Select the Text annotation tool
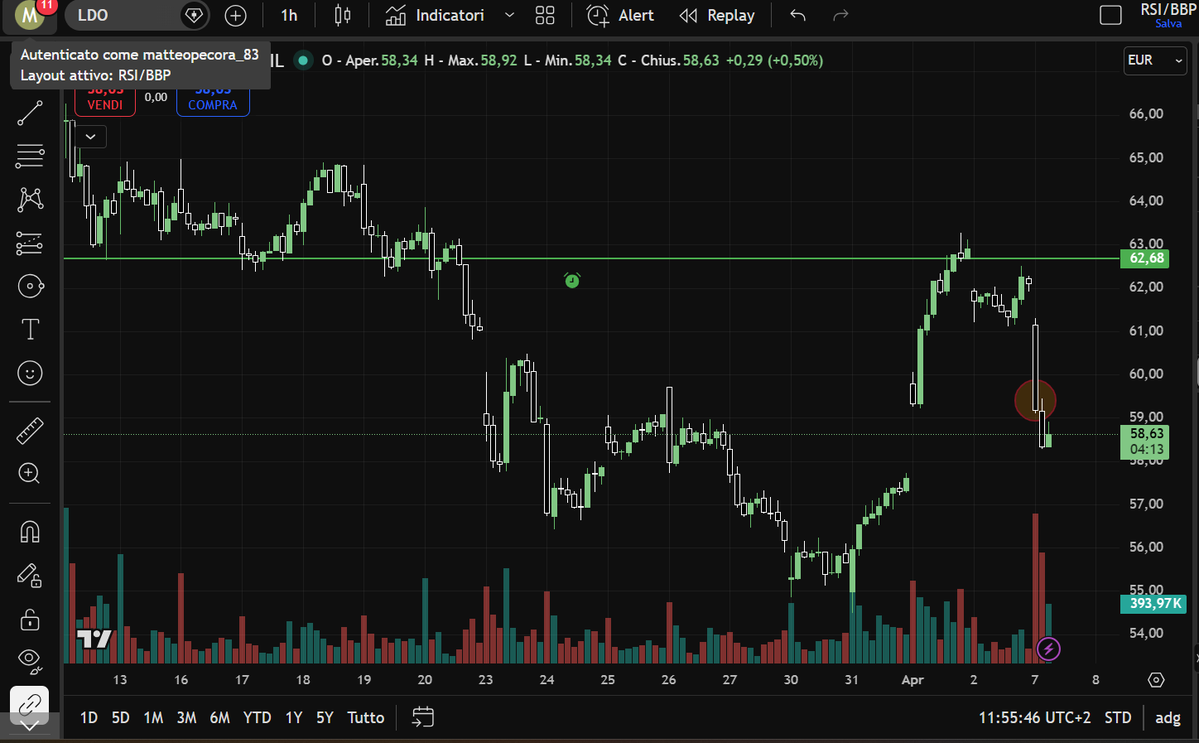1199x743 pixels. click(x=30, y=329)
